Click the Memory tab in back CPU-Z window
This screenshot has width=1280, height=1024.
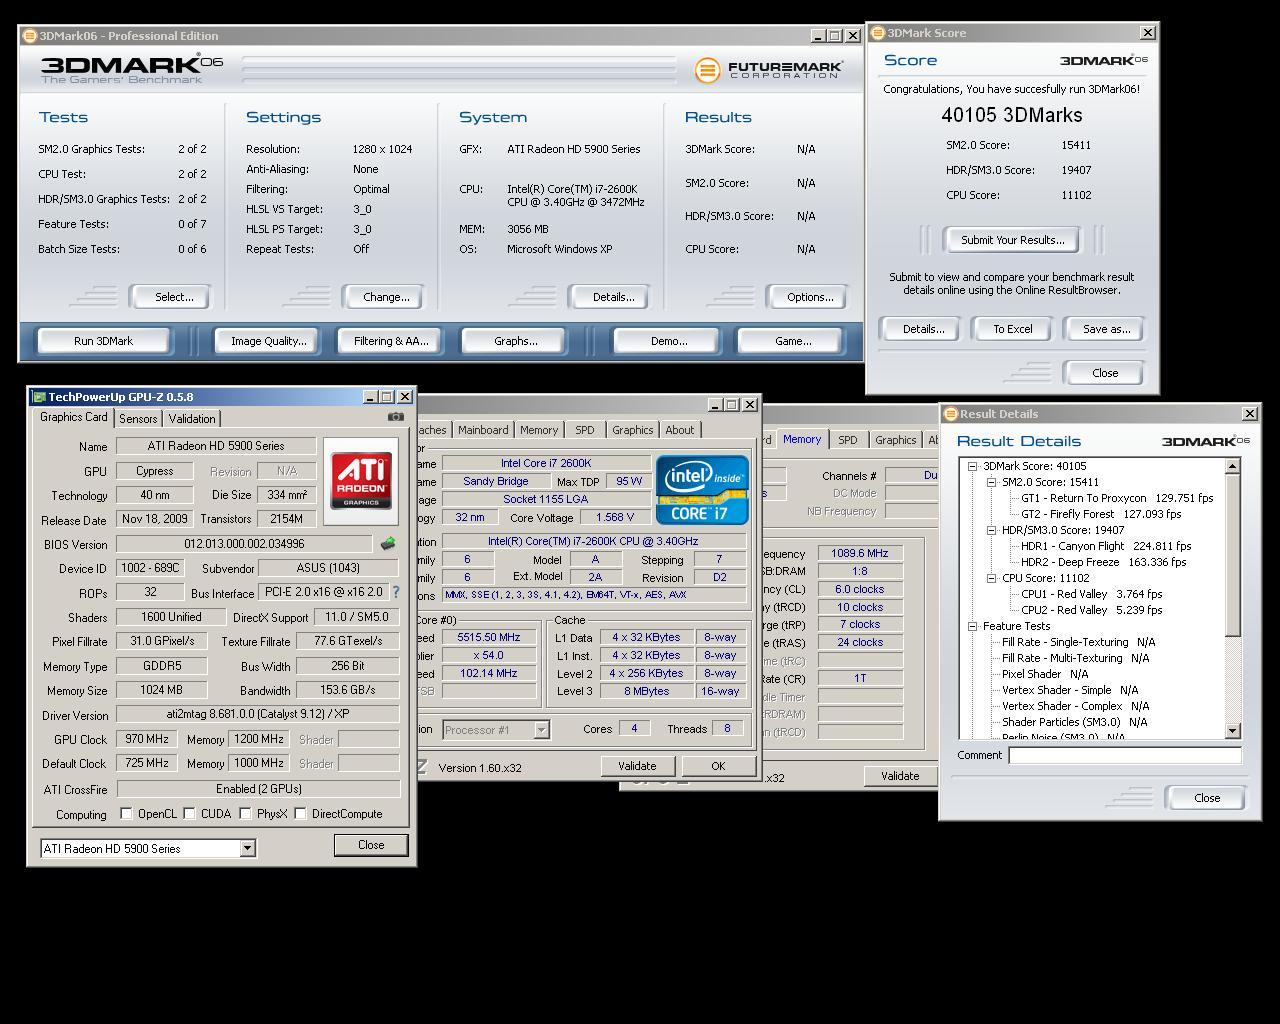tap(802, 439)
